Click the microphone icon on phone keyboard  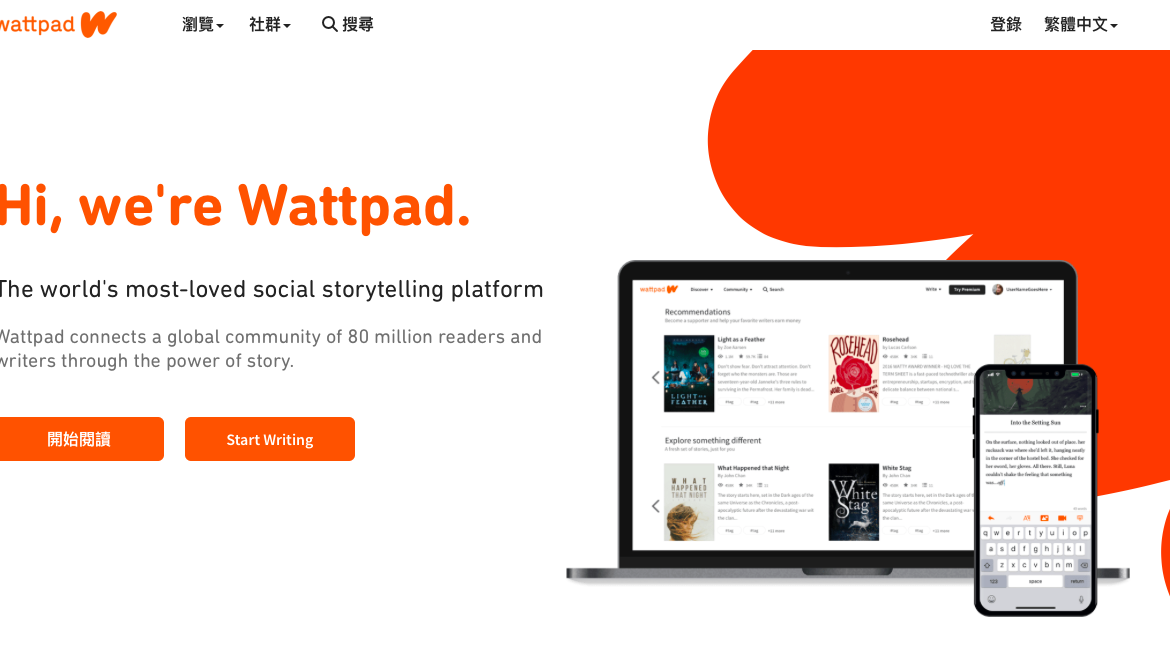click(1081, 599)
